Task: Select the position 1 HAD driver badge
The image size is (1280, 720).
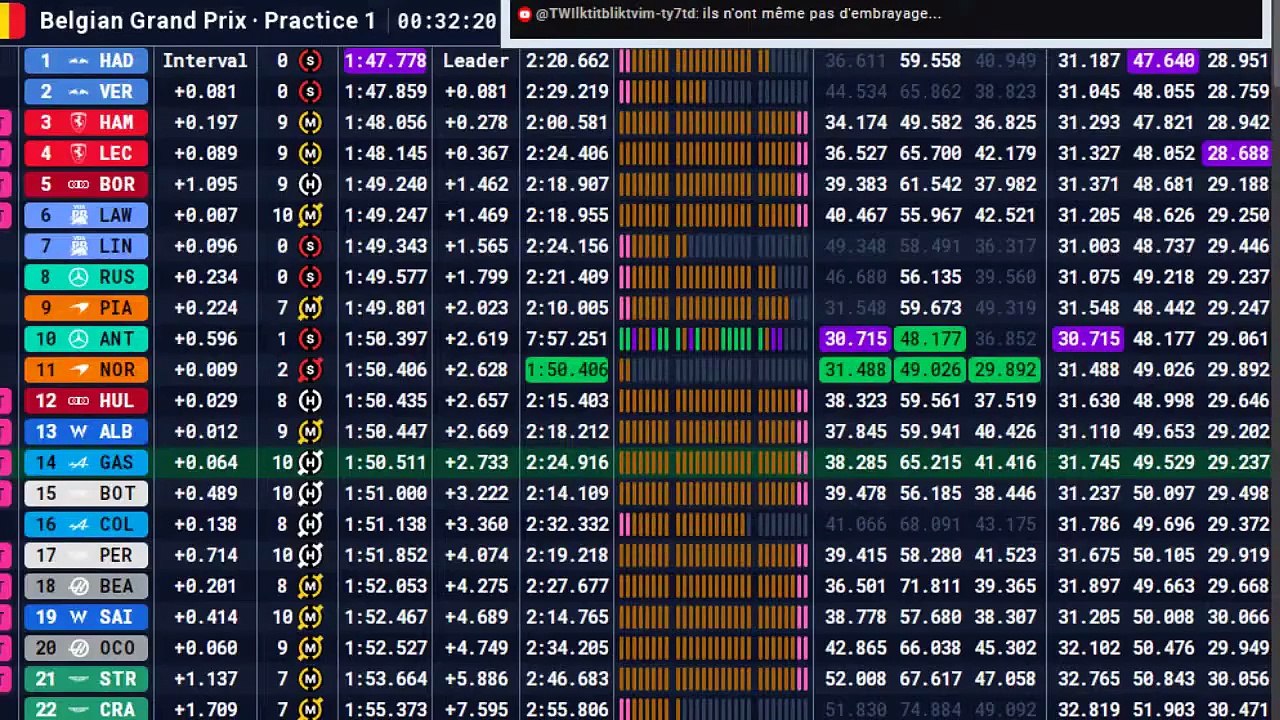Action: click(x=86, y=61)
